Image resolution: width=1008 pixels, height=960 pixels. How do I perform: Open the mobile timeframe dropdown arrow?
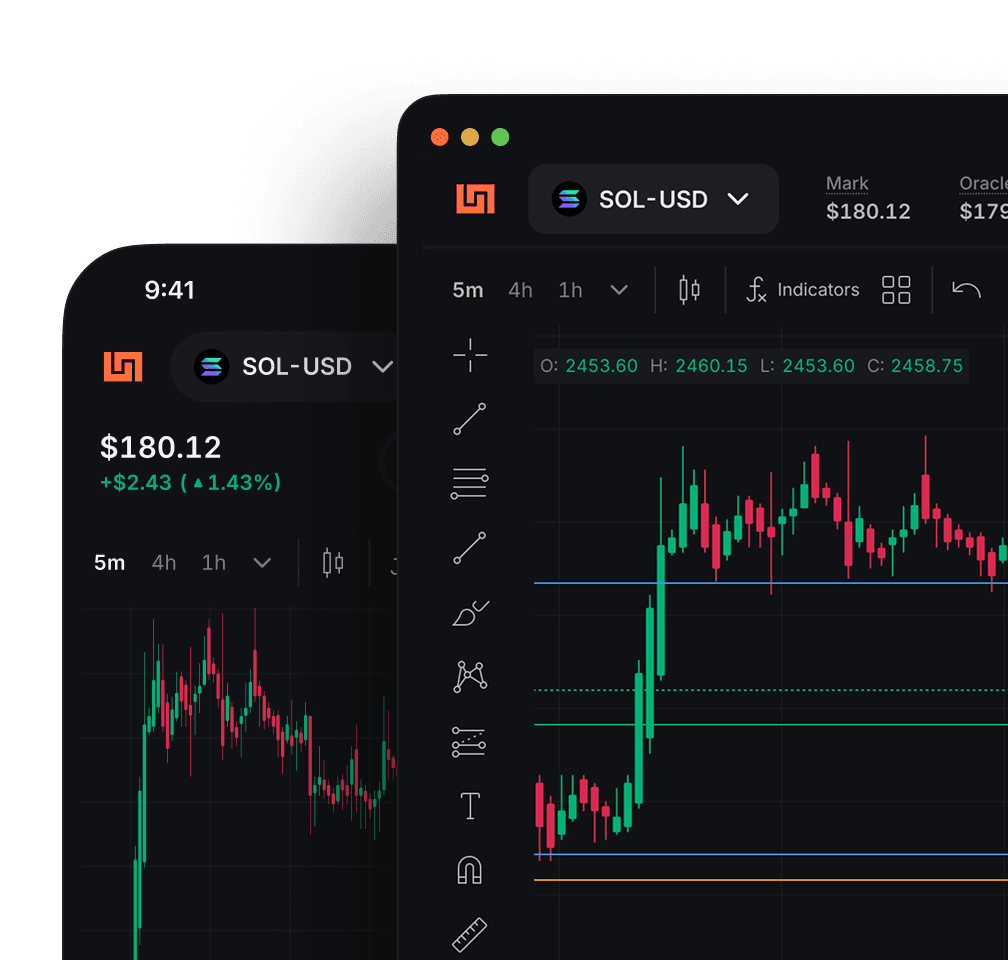(262, 563)
